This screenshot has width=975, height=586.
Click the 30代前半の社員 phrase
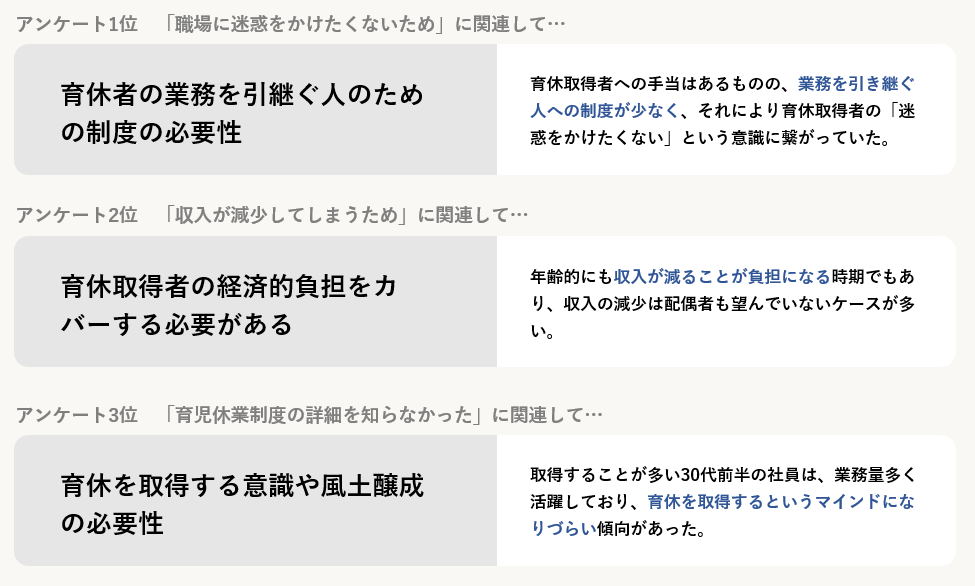(x=726, y=475)
